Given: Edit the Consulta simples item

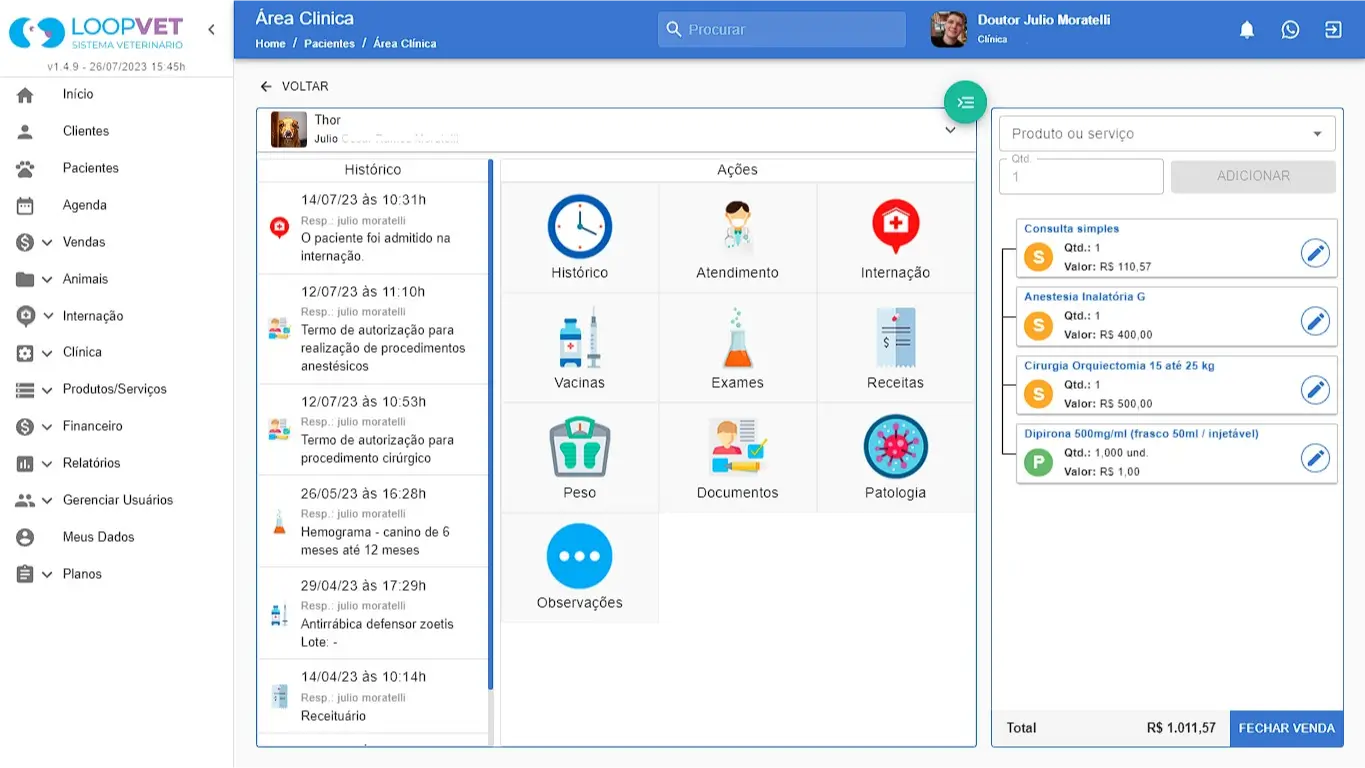Looking at the screenshot, I should (x=1315, y=254).
